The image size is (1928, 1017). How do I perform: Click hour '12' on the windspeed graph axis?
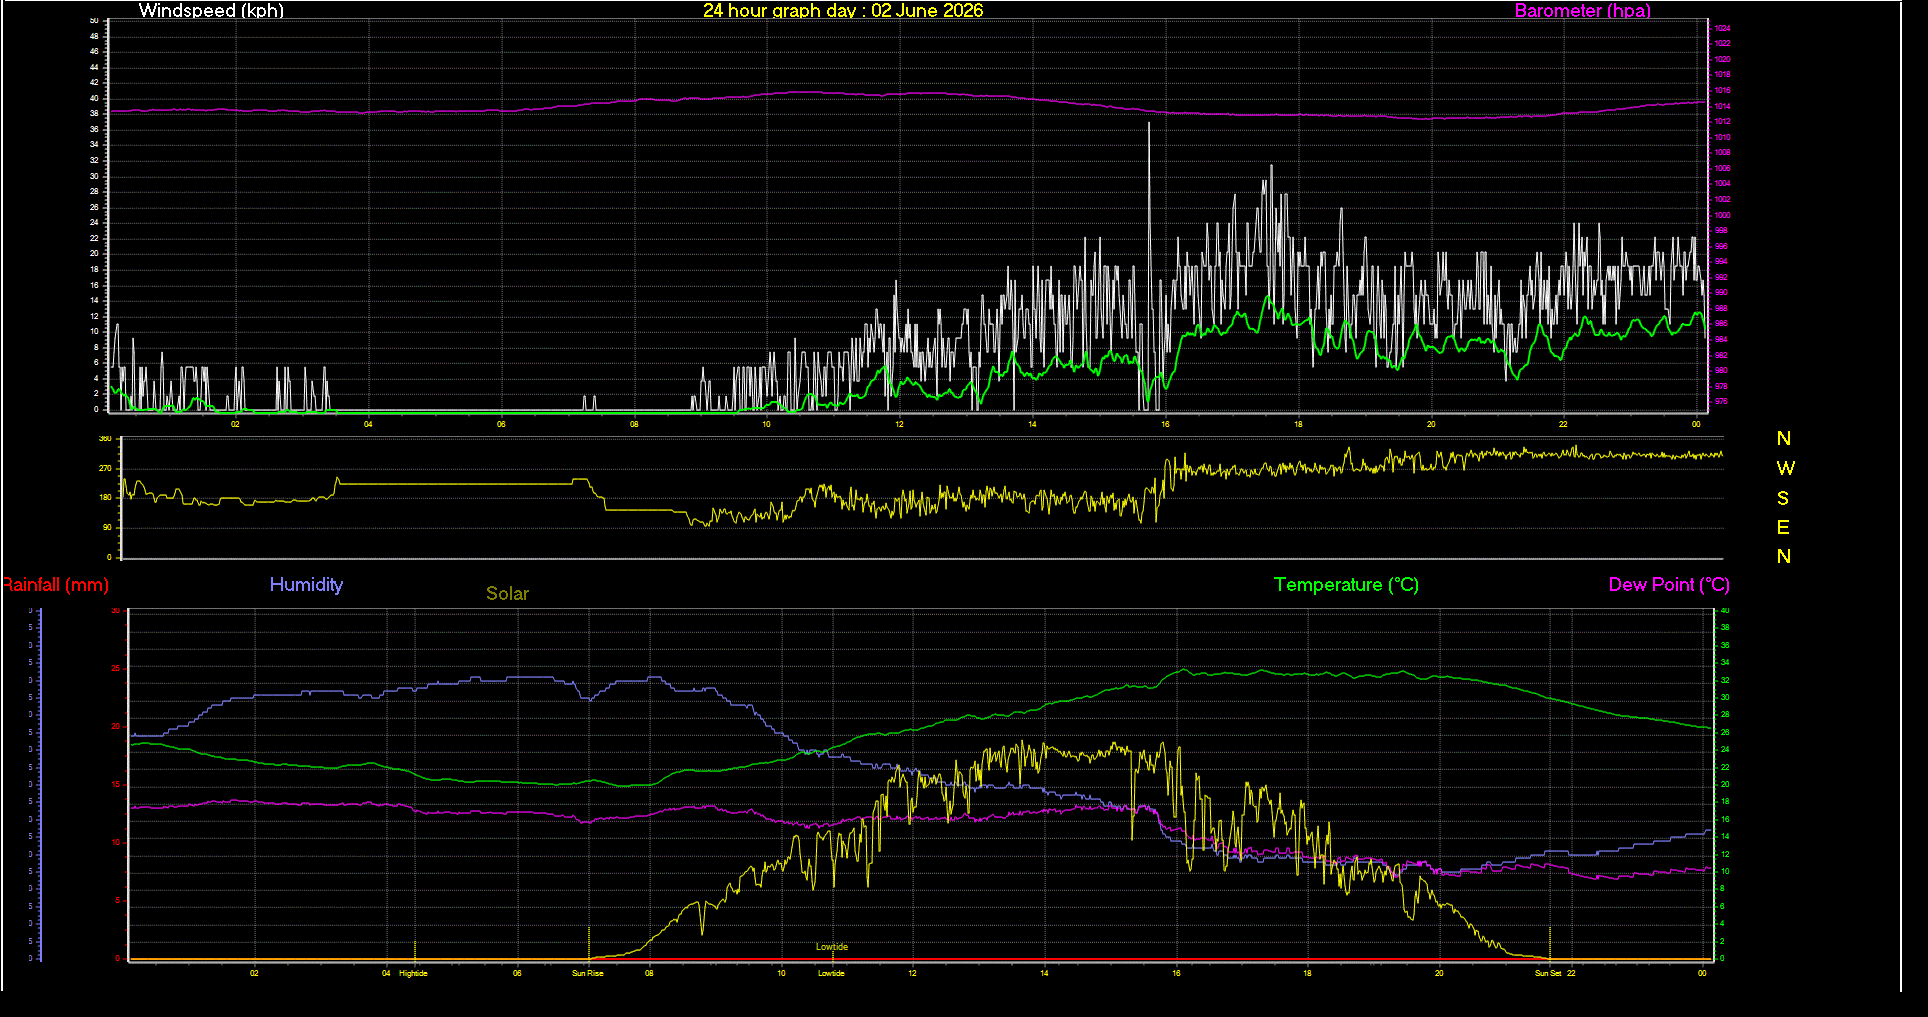click(x=899, y=425)
